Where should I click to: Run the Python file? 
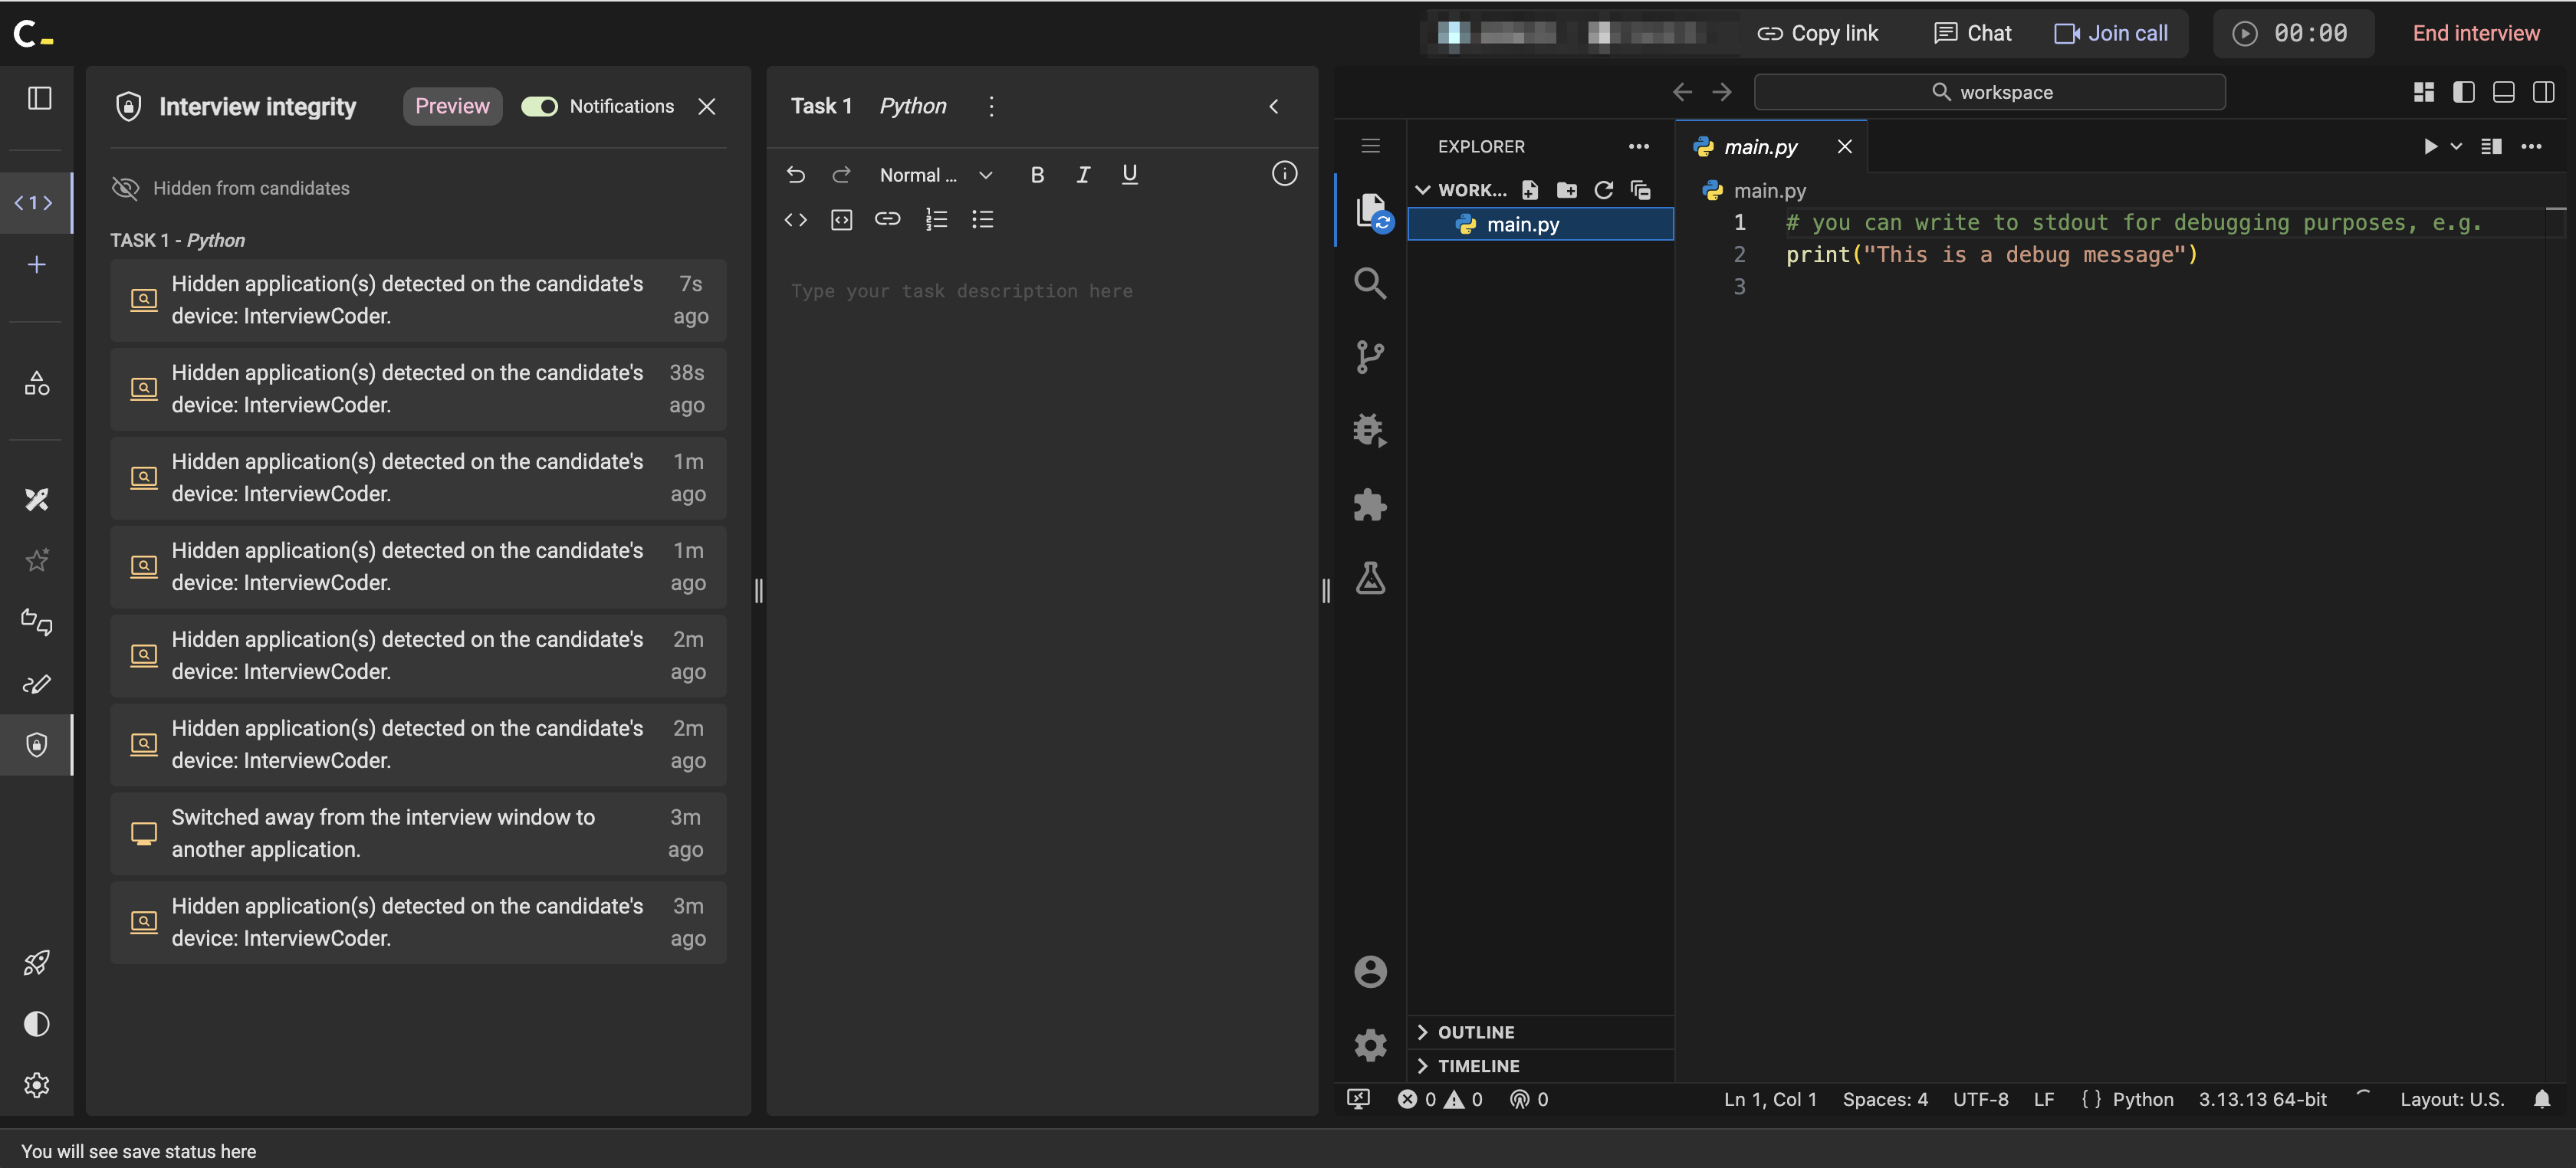pyautogui.click(x=2430, y=146)
